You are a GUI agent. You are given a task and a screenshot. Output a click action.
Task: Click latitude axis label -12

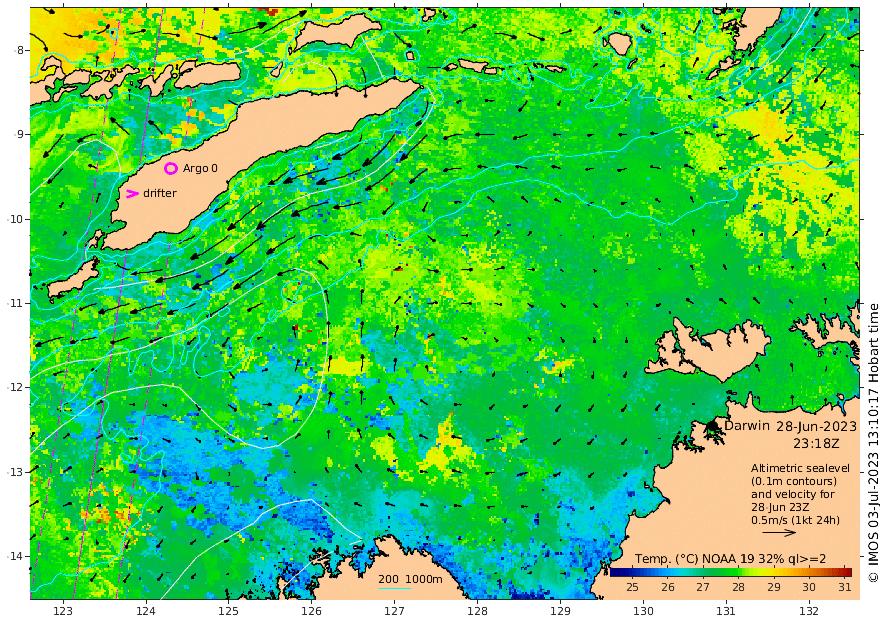[x=16, y=387]
